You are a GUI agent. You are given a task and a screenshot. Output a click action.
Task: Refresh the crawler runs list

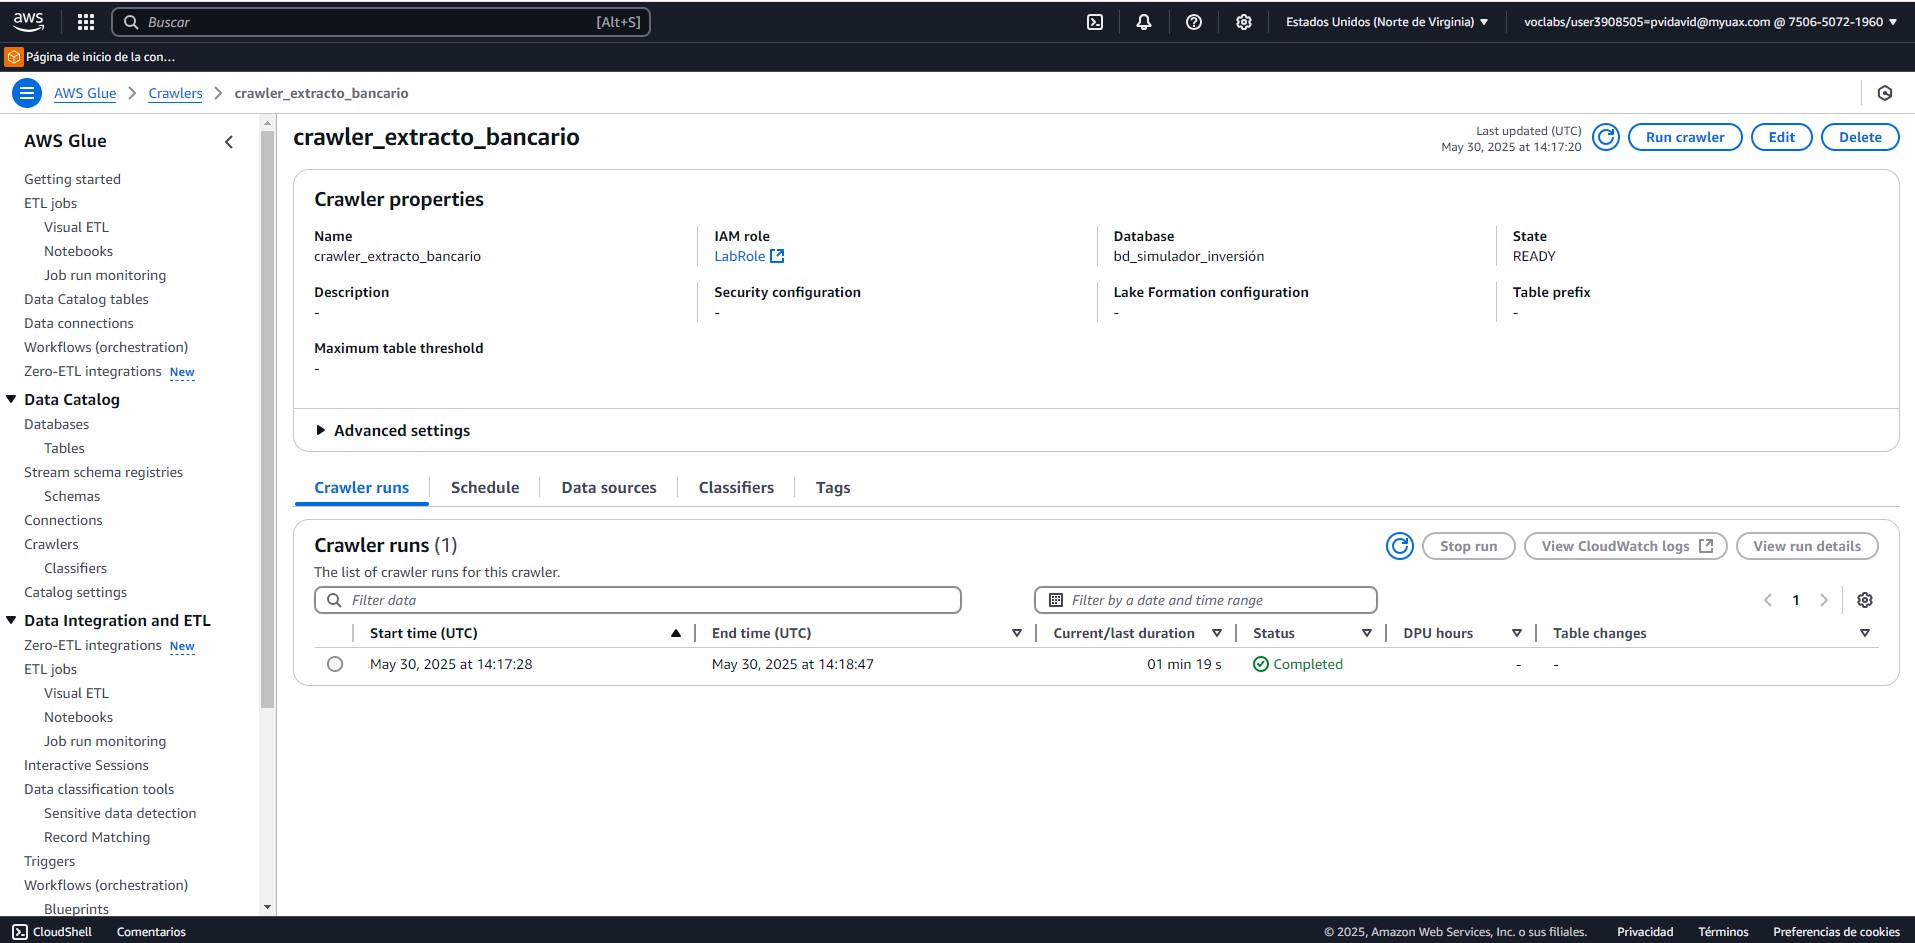(1400, 546)
